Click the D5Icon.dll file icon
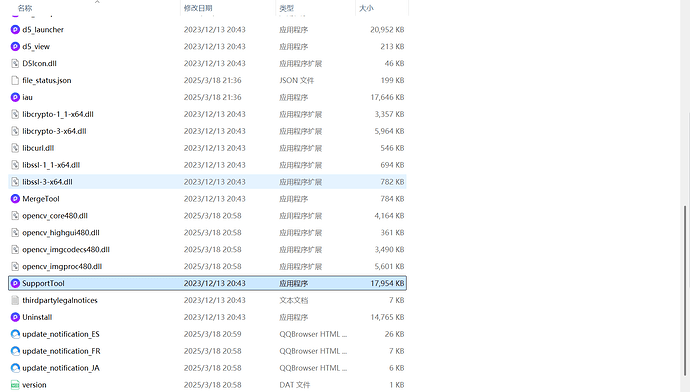 [15, 63]
